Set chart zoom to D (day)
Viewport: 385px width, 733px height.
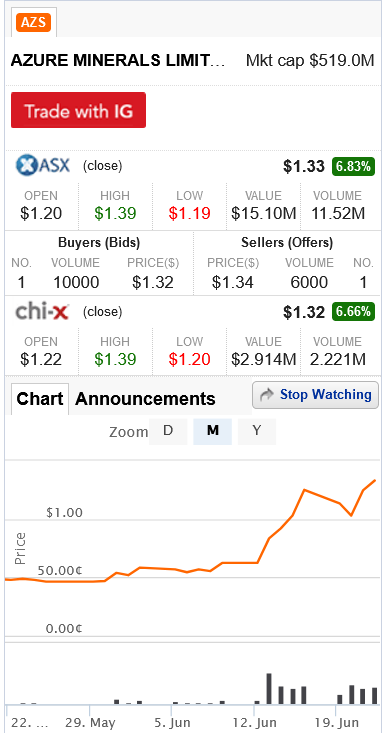point(168,431)
